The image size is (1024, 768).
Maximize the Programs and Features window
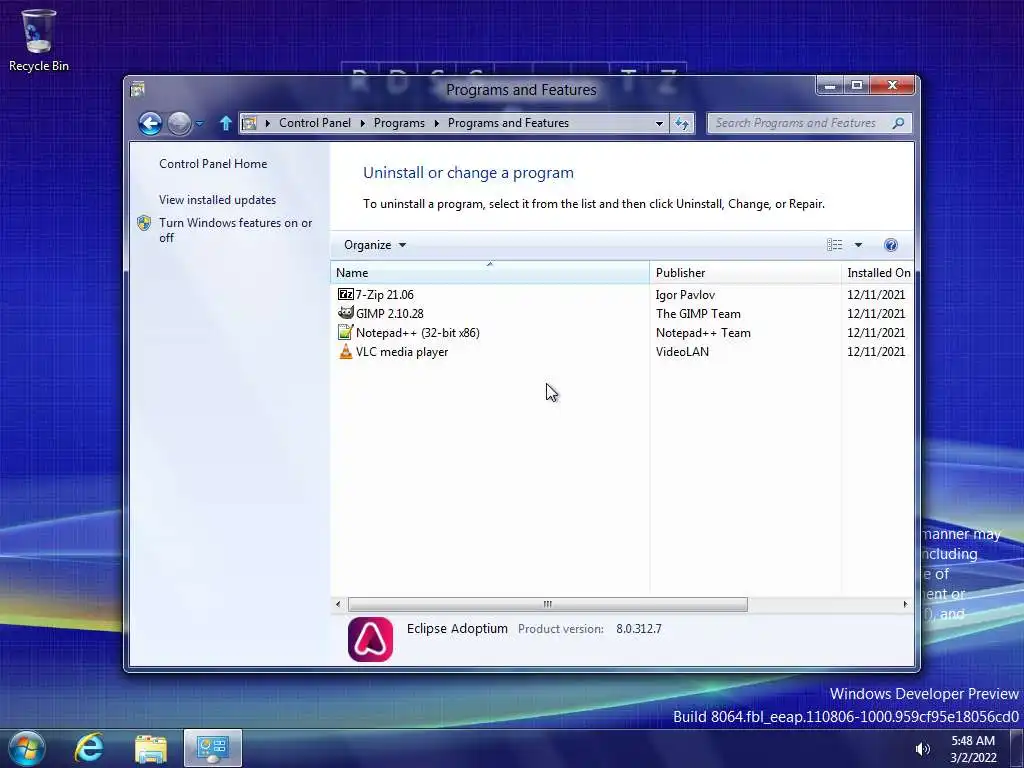[x=857, y=86]
